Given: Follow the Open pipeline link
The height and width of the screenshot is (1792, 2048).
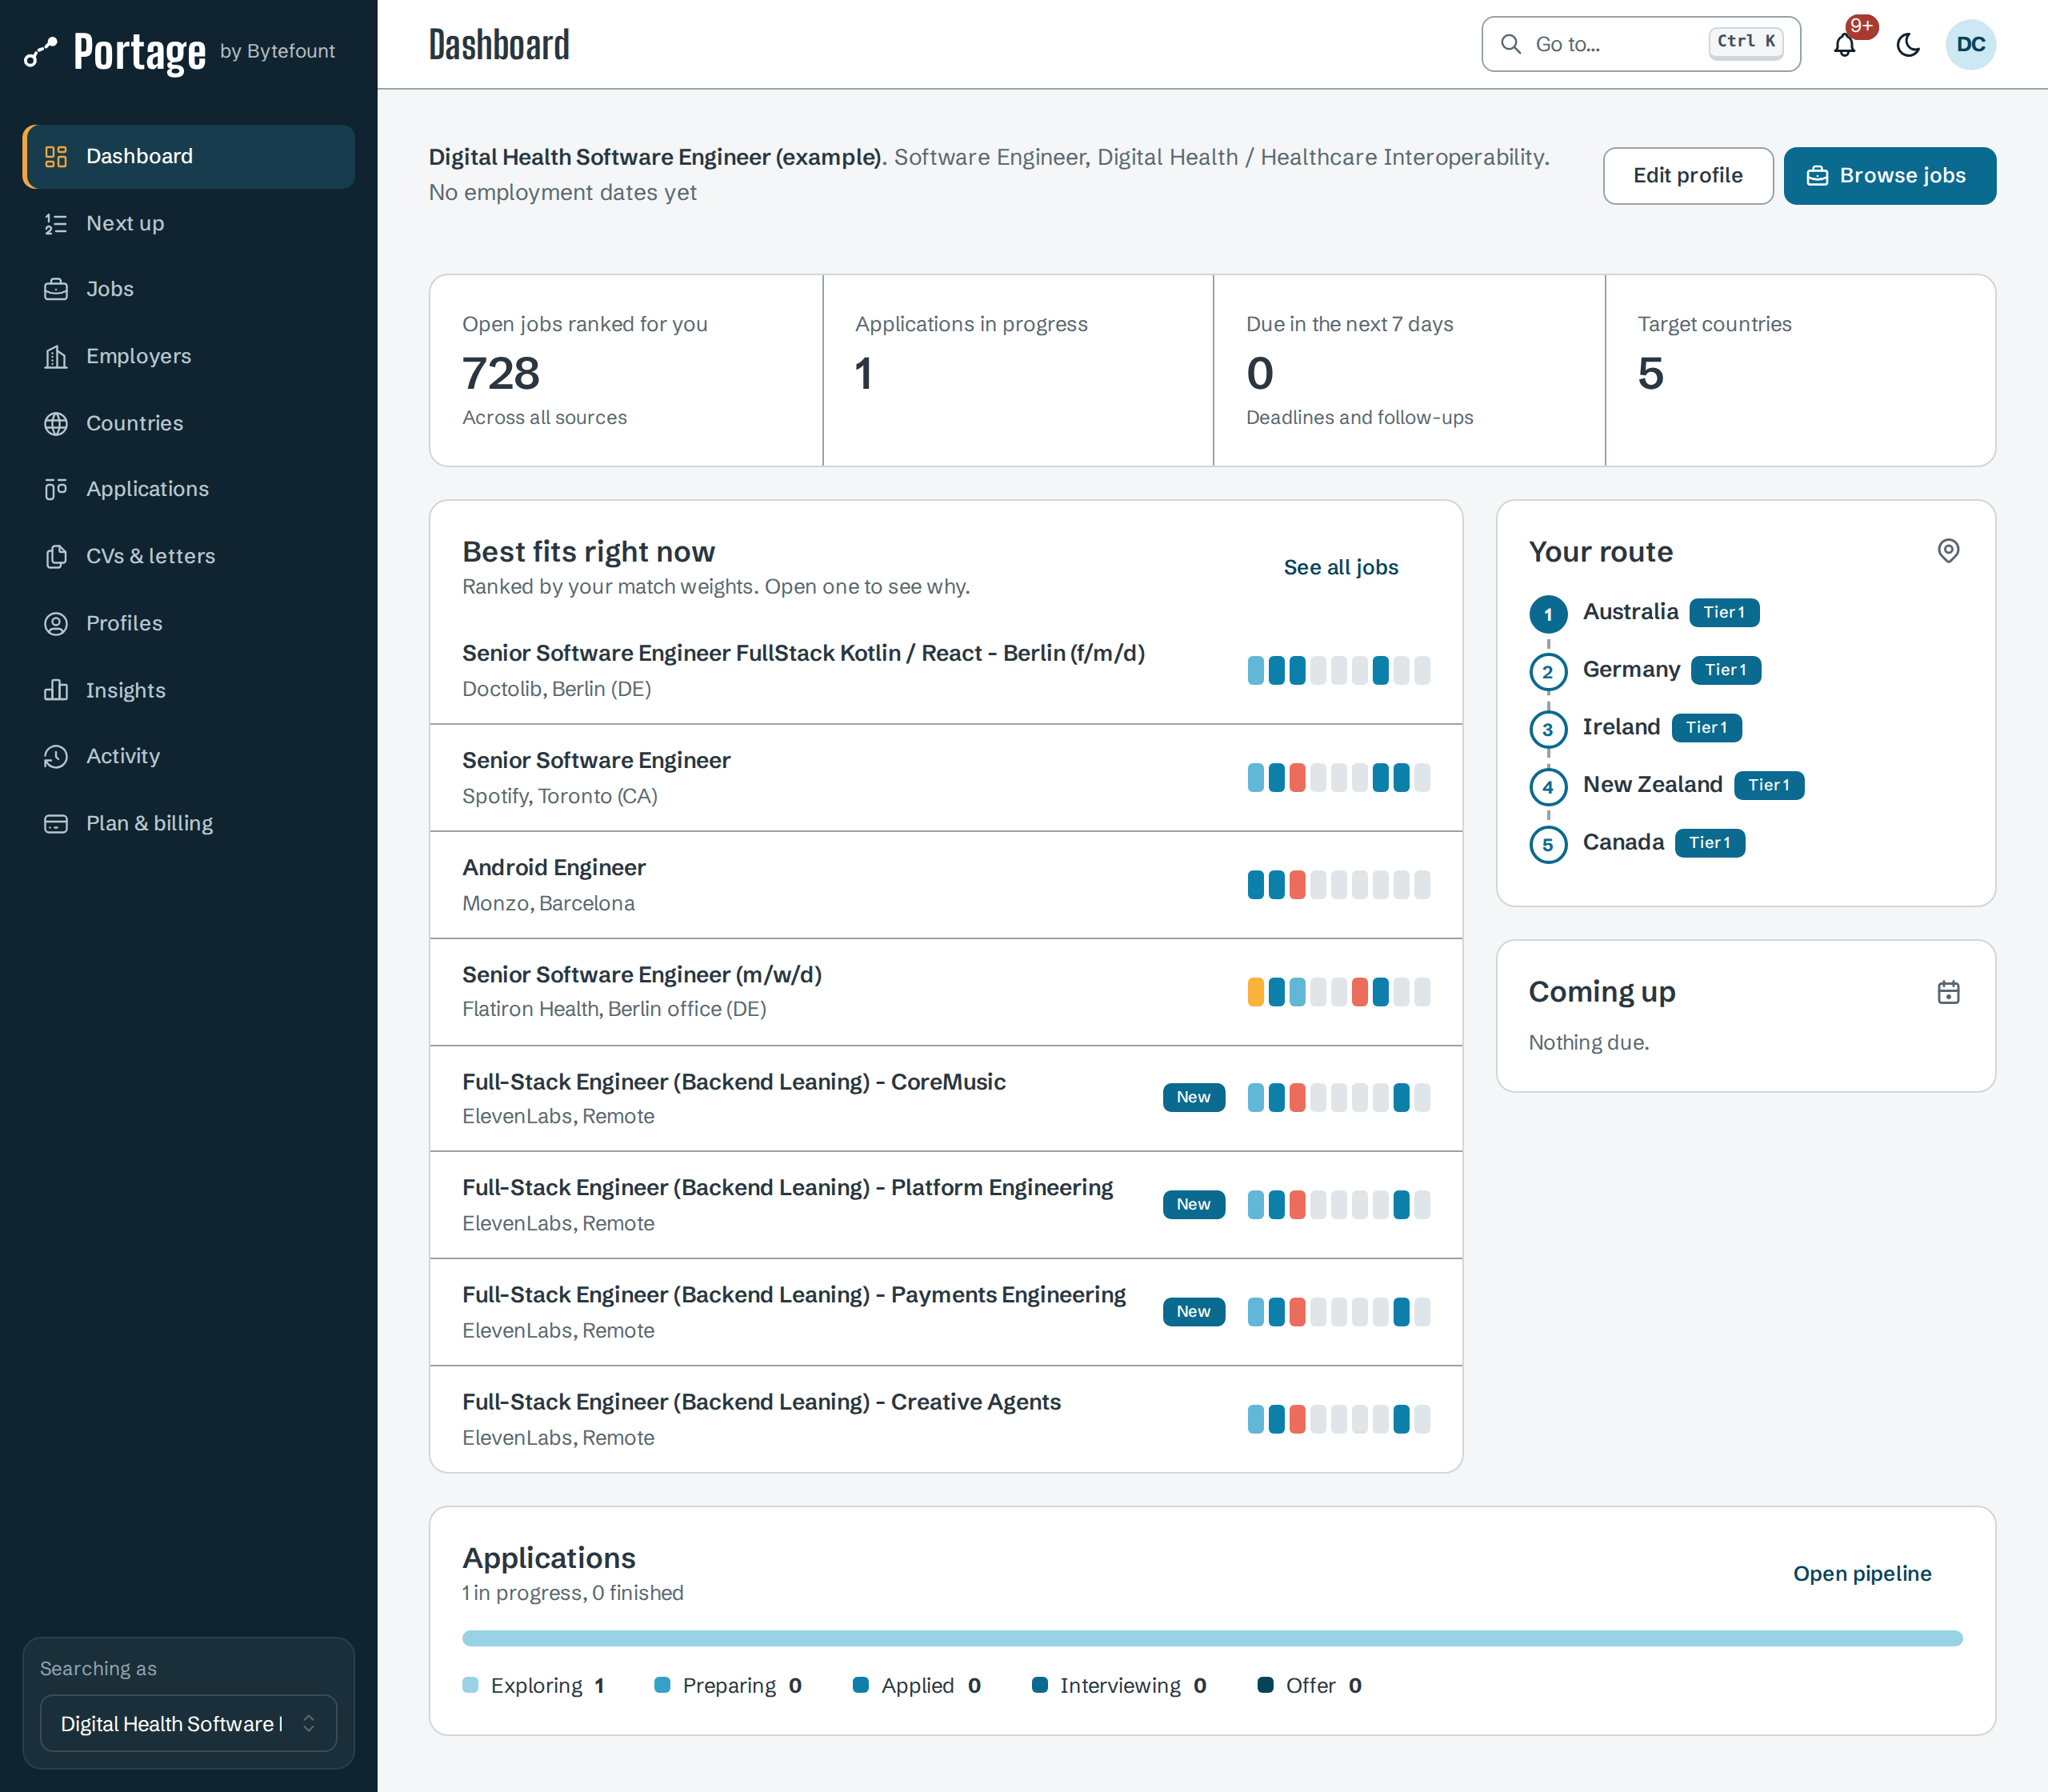Looking at the screenshot, I should [1862, 1573].
